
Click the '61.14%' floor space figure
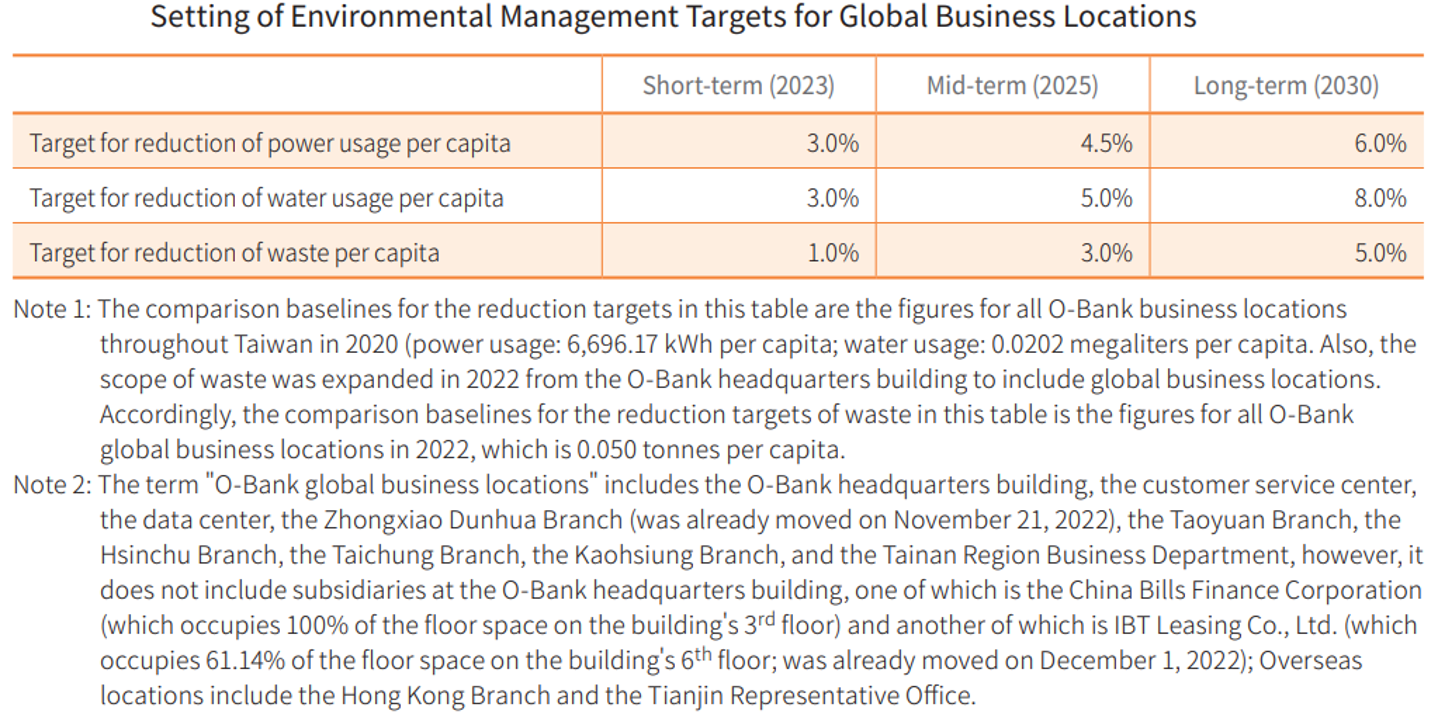tap(221, 661)
